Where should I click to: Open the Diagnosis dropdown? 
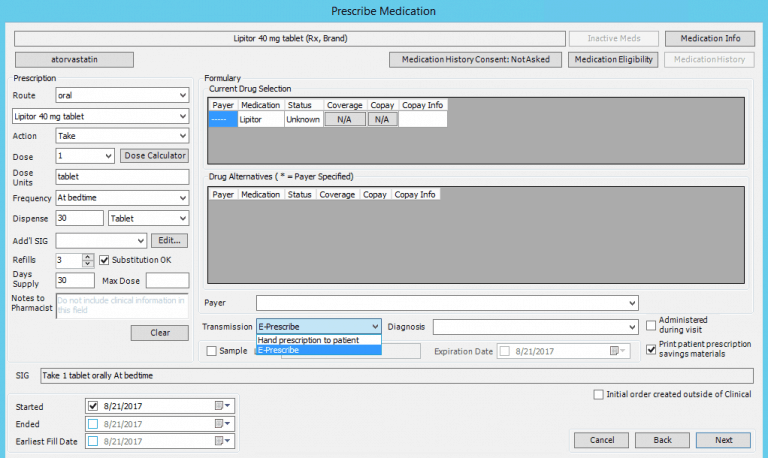(x=631, y=327)
